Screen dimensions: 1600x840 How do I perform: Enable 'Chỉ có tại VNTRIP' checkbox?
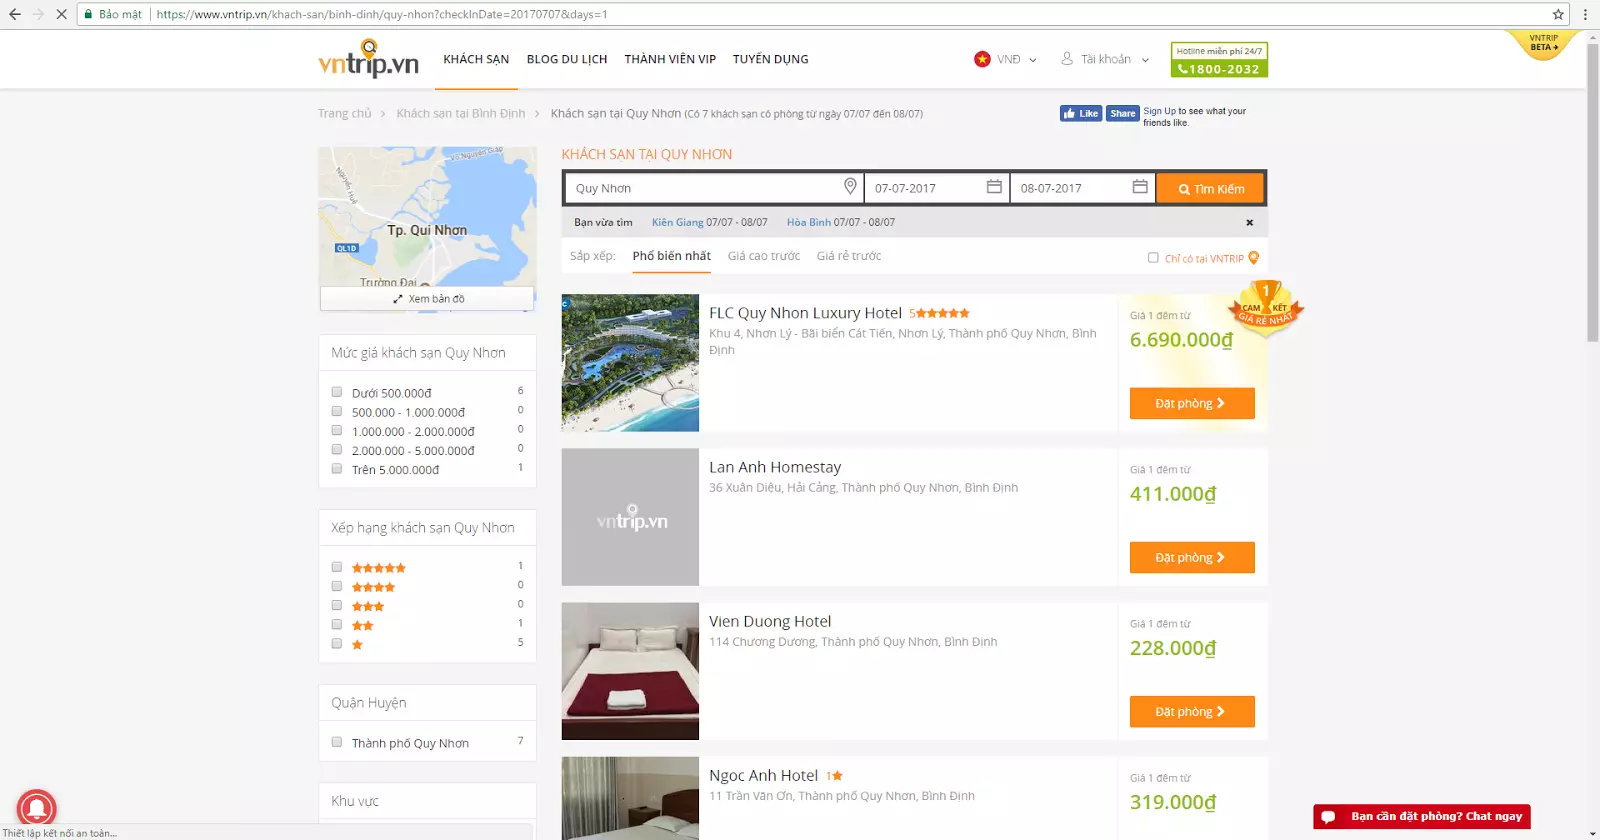tap(1153, 258)
